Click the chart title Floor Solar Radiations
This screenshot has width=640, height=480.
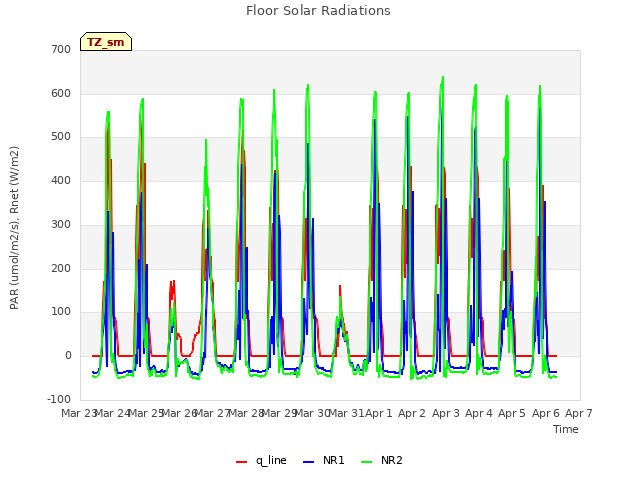tap(318, 11)
